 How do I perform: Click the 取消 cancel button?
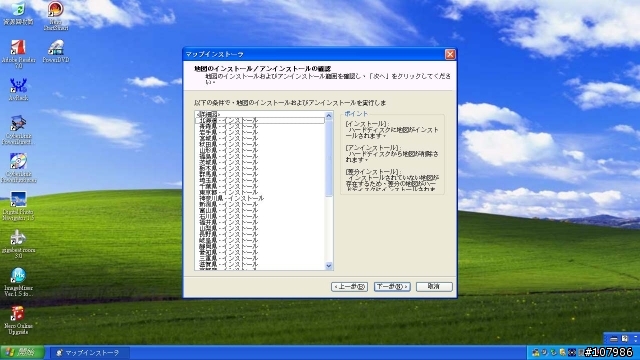(434, 287)
